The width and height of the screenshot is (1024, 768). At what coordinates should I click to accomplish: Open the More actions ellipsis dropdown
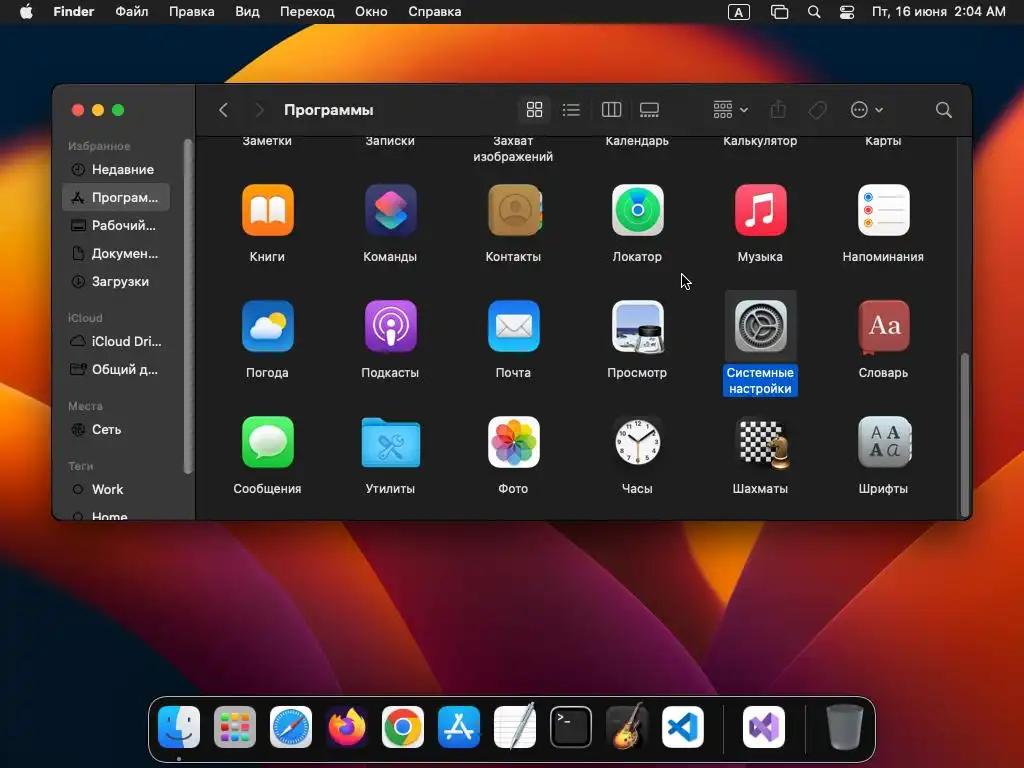click(x=867, y=110)
